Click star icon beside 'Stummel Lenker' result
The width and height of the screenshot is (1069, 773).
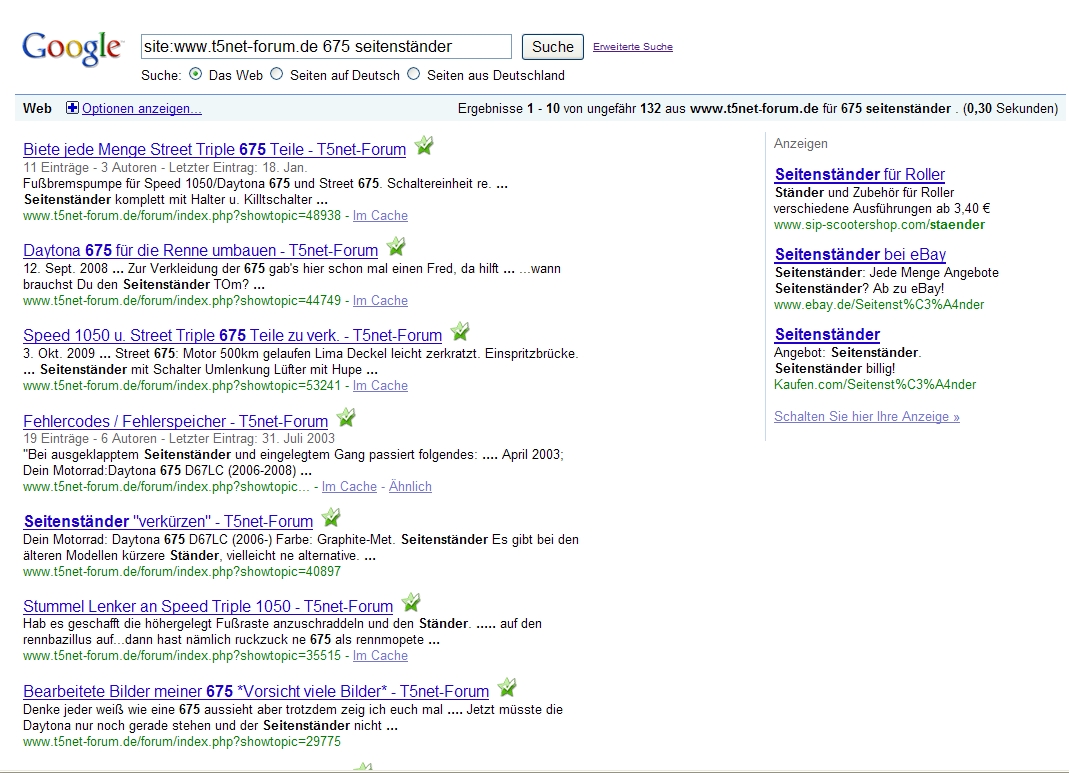pos(411,603)
